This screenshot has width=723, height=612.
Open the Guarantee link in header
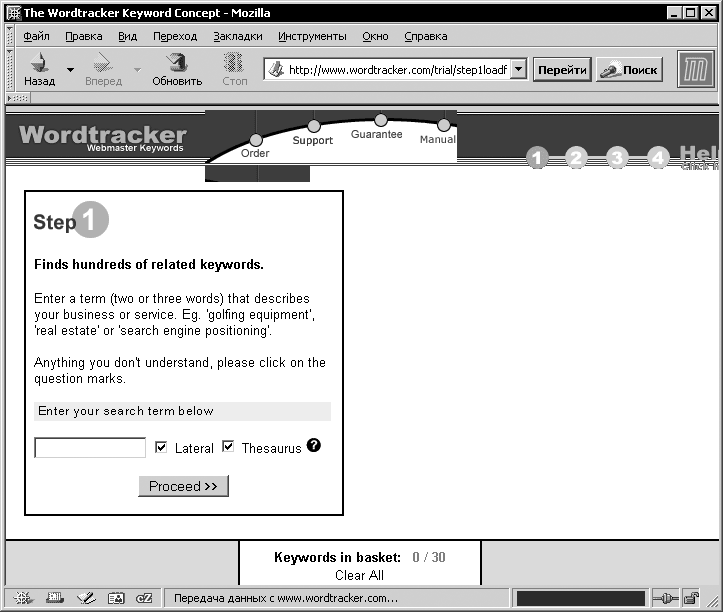pyautogui.click(x=376, y=134)
